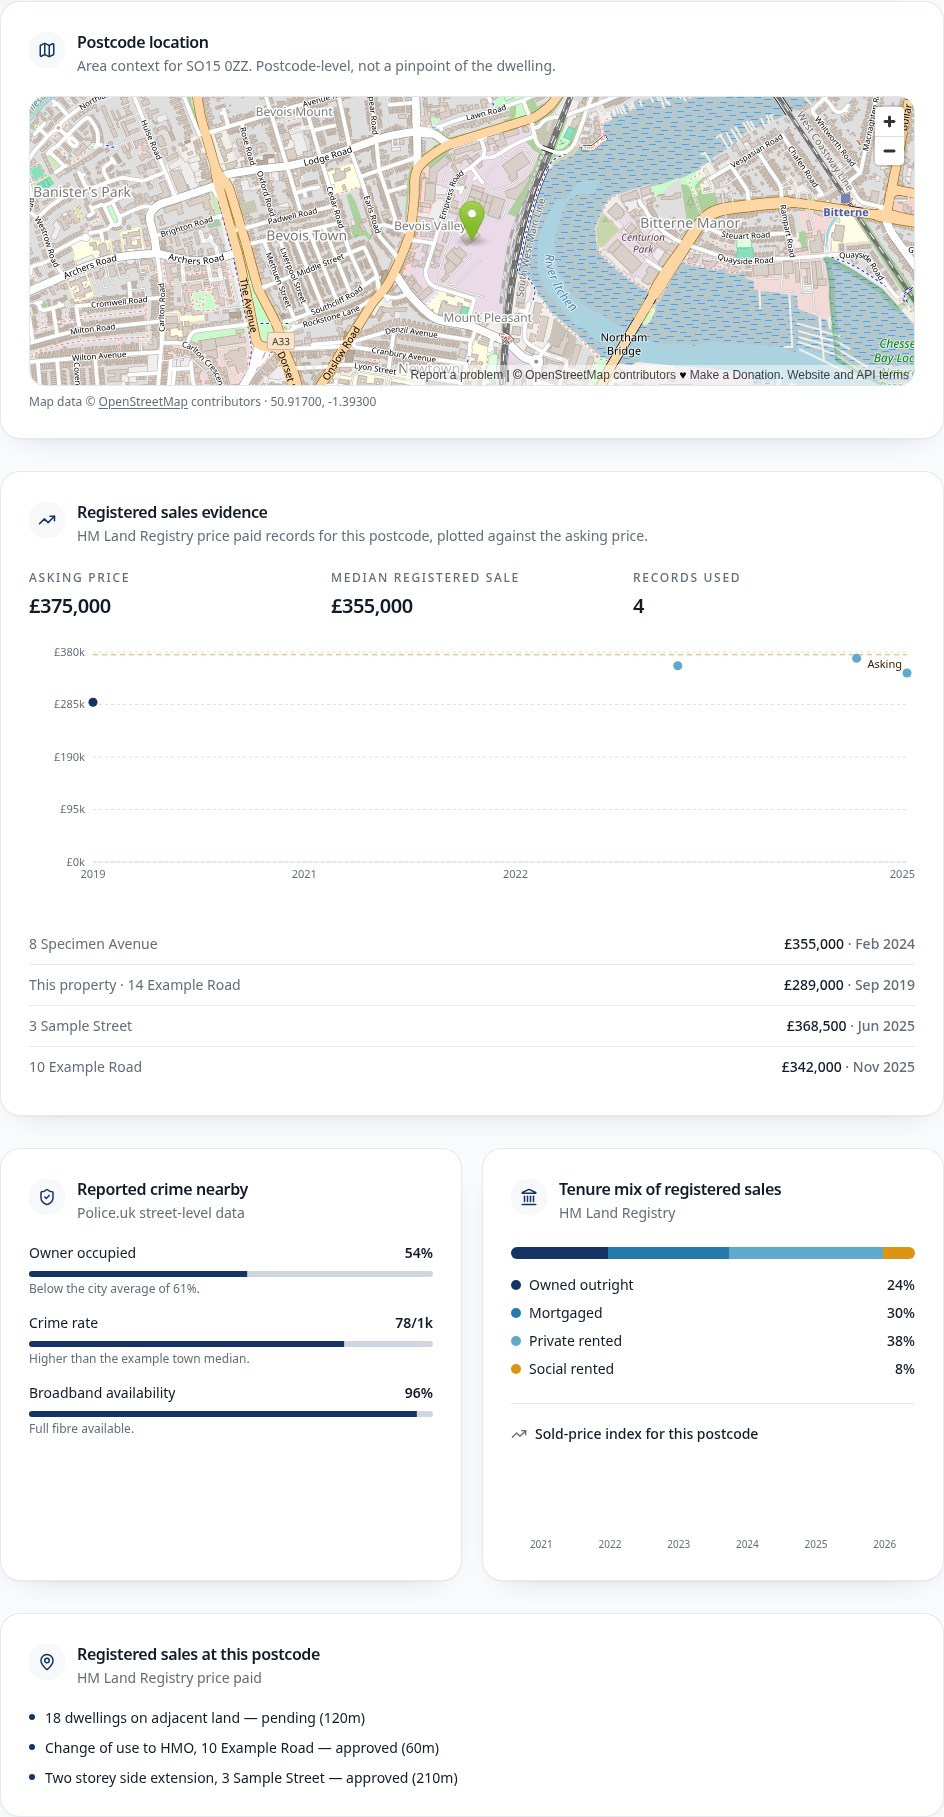Click the bank icon for Tenure mix
944x1817 pixels.
click(x=529, y=1197)
